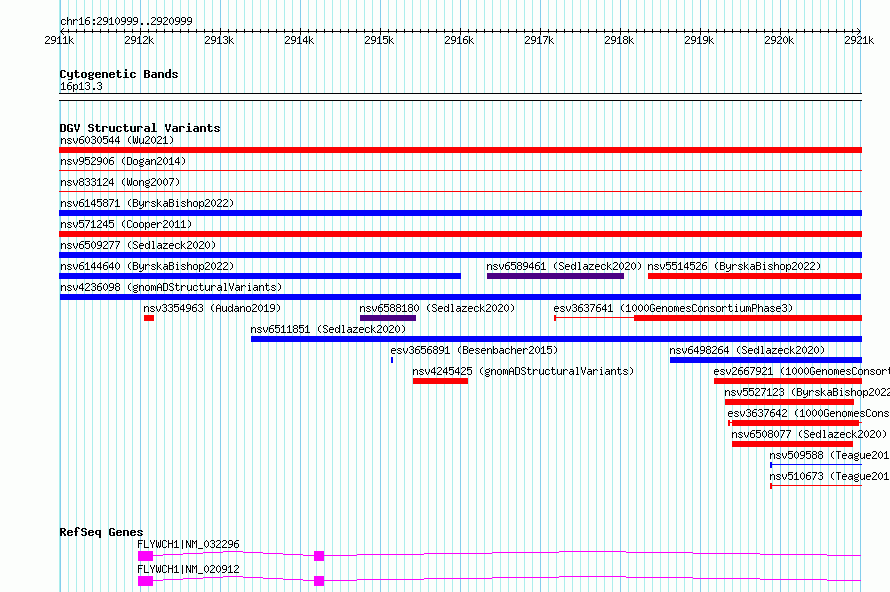This screenshot has width=890, height=592.
Task: Select the nsv6498264 (Sedlazeck2020) blue bar
Action: coord(765,360)
